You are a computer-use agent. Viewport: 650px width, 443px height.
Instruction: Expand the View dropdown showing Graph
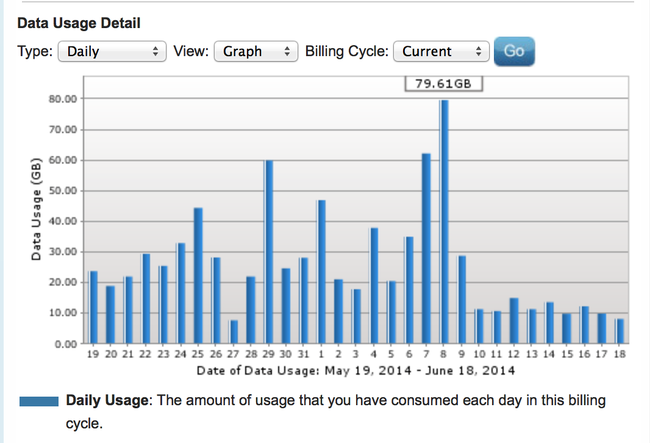pos(256,51)
